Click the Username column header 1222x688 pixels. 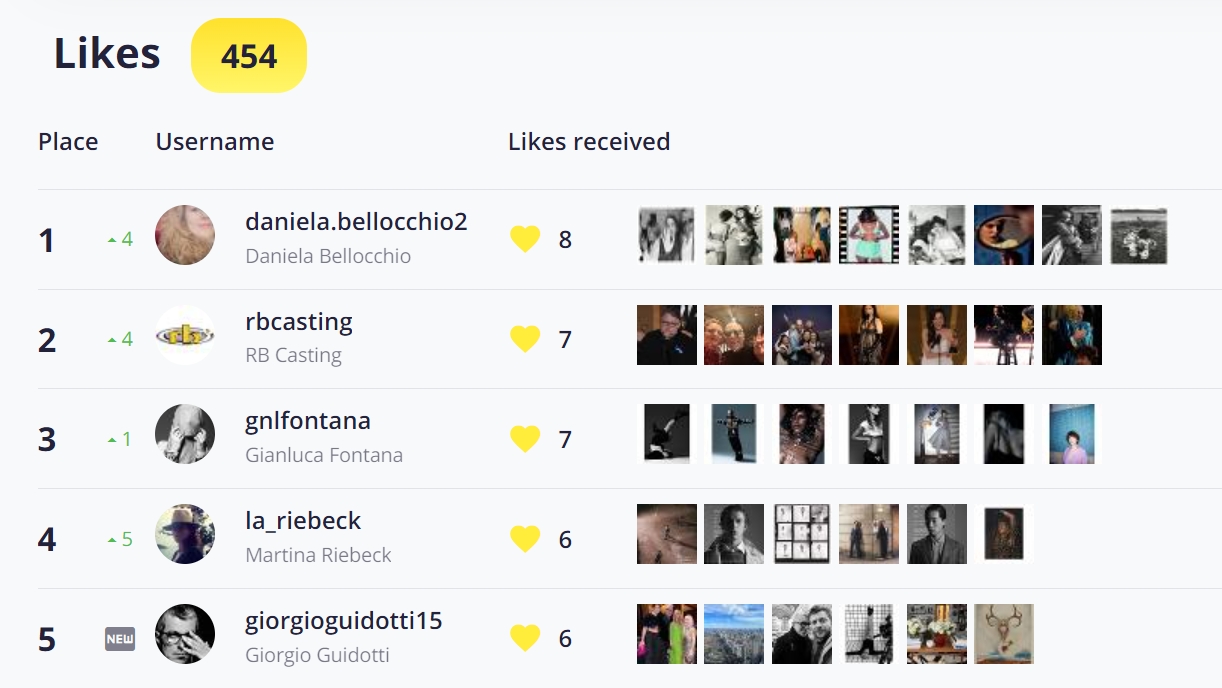215,142
